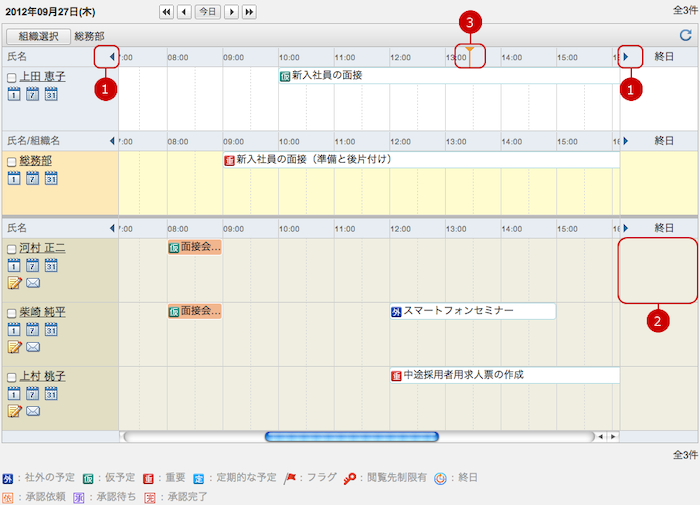This screenshot has width=700, height=505.
Task: Open 河村 正二 user link
Action: tap(43, 248)
